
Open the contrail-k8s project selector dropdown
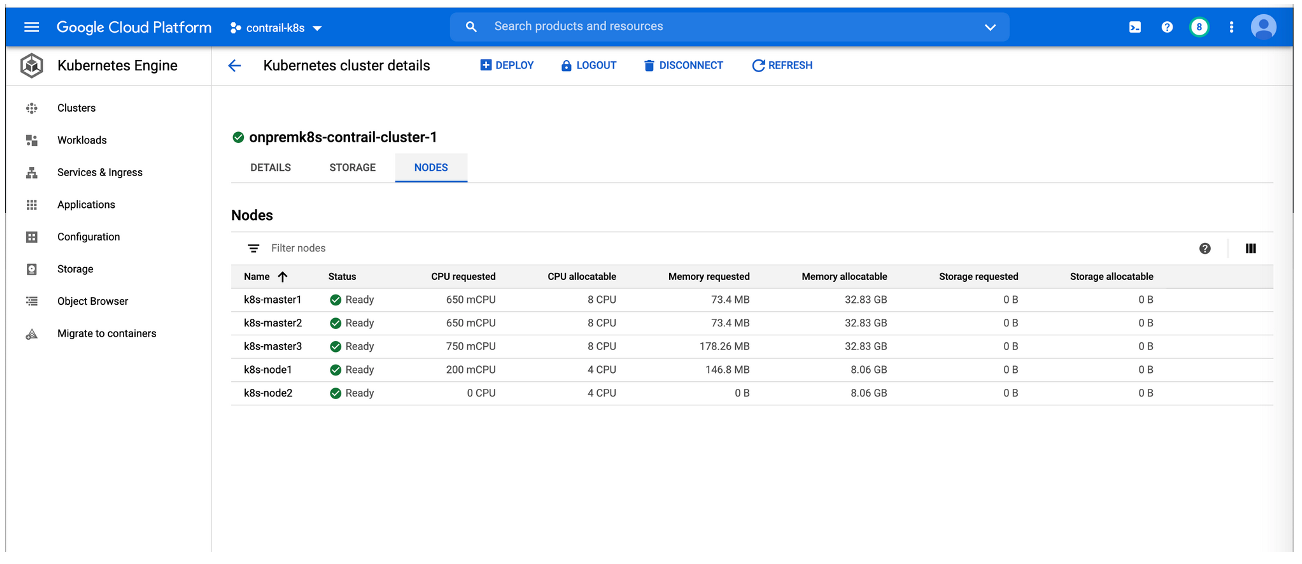coord(276,28)
